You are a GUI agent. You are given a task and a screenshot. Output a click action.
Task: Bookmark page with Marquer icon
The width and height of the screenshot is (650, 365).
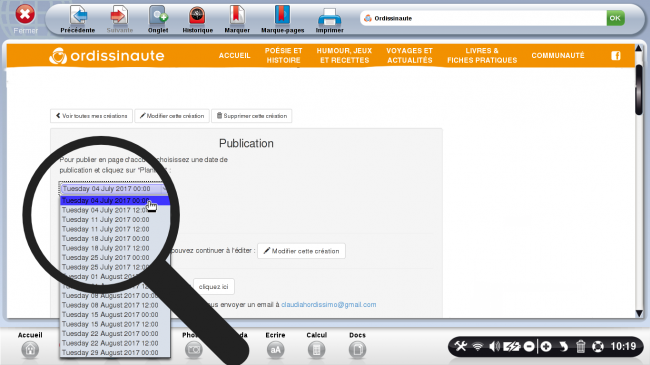coord(237,15)
